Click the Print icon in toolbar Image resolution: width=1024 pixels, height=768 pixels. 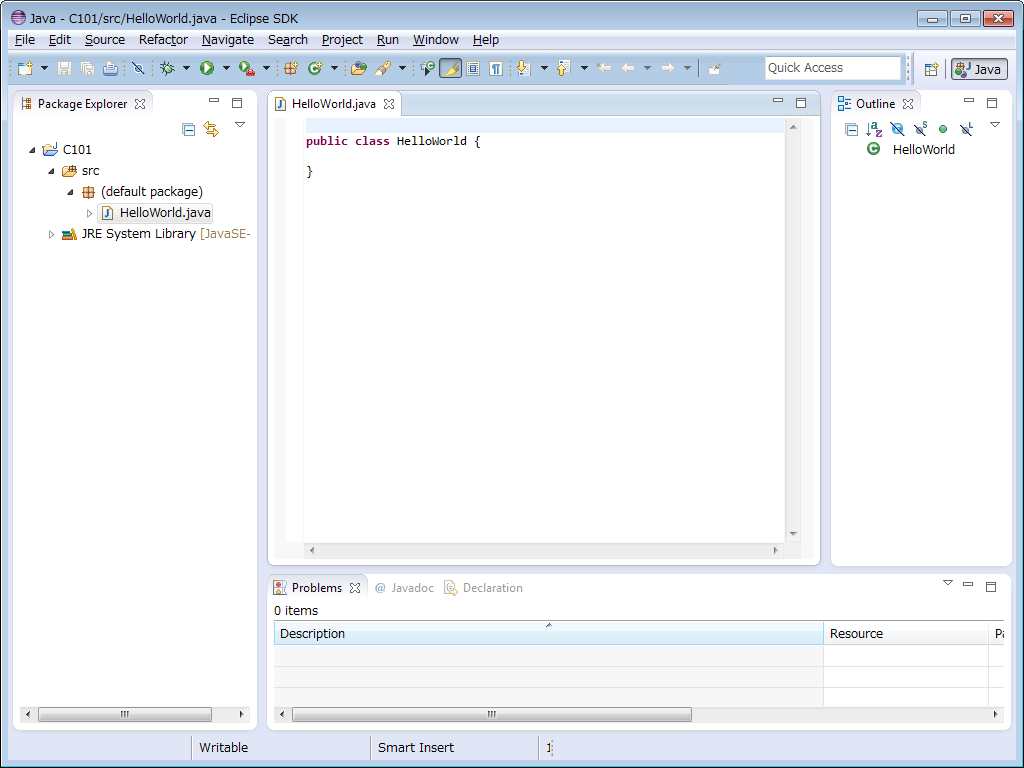(x=110, y=68)
